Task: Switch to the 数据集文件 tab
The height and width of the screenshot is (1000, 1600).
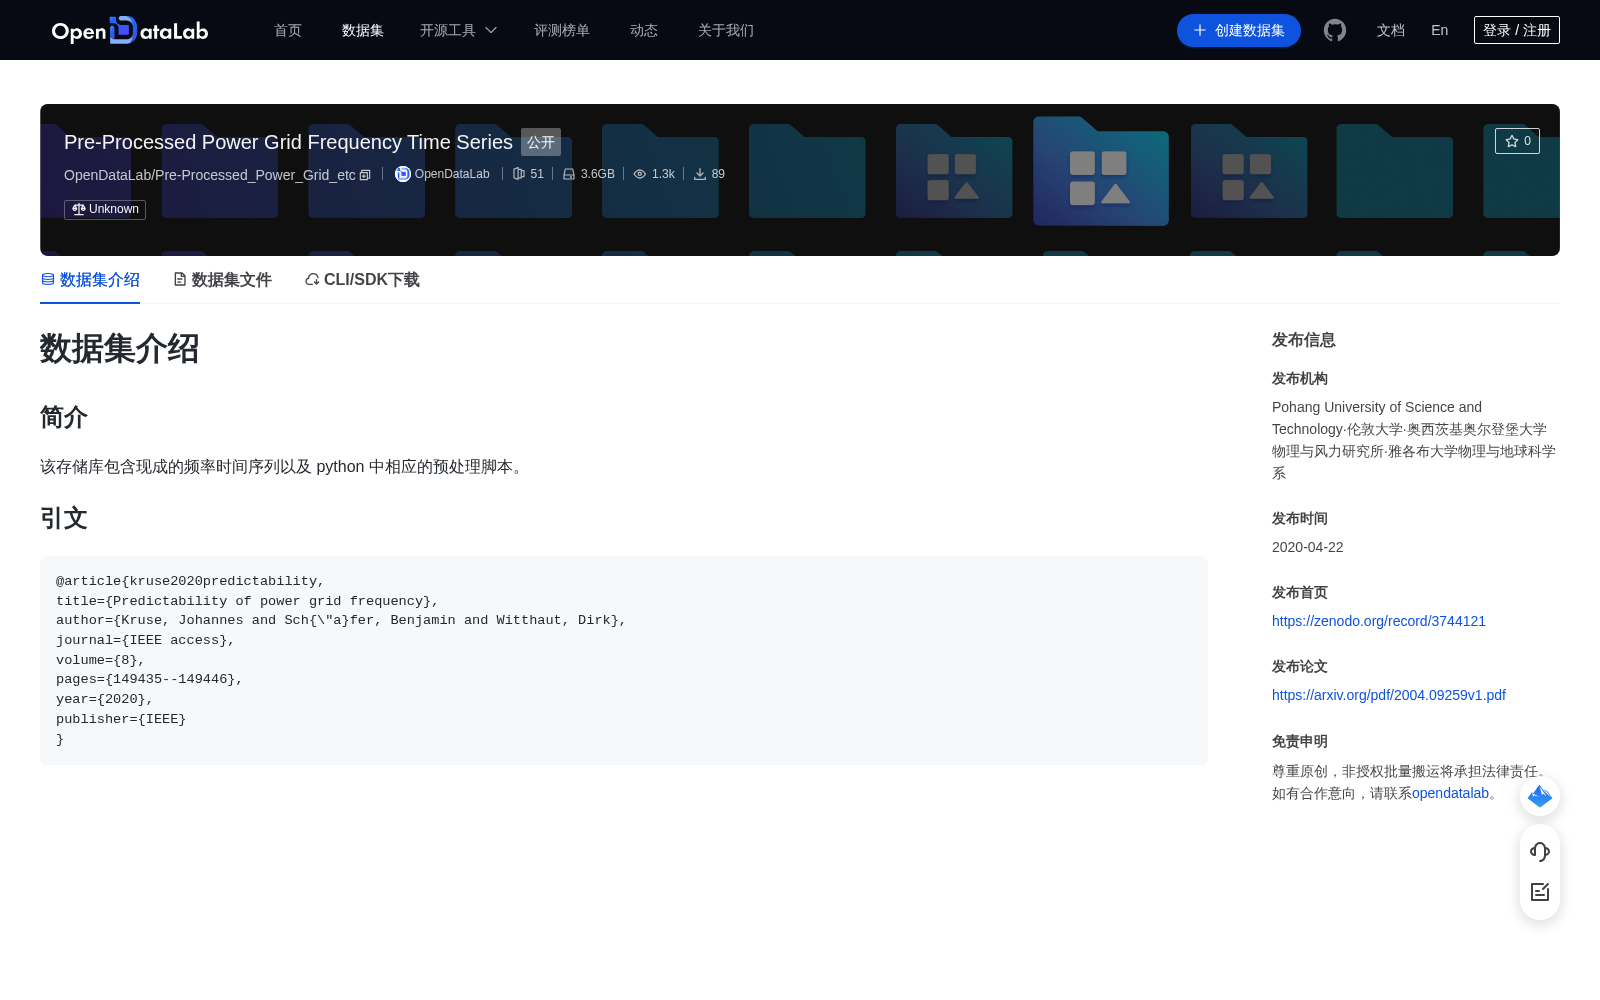Action: click(222, 280)
